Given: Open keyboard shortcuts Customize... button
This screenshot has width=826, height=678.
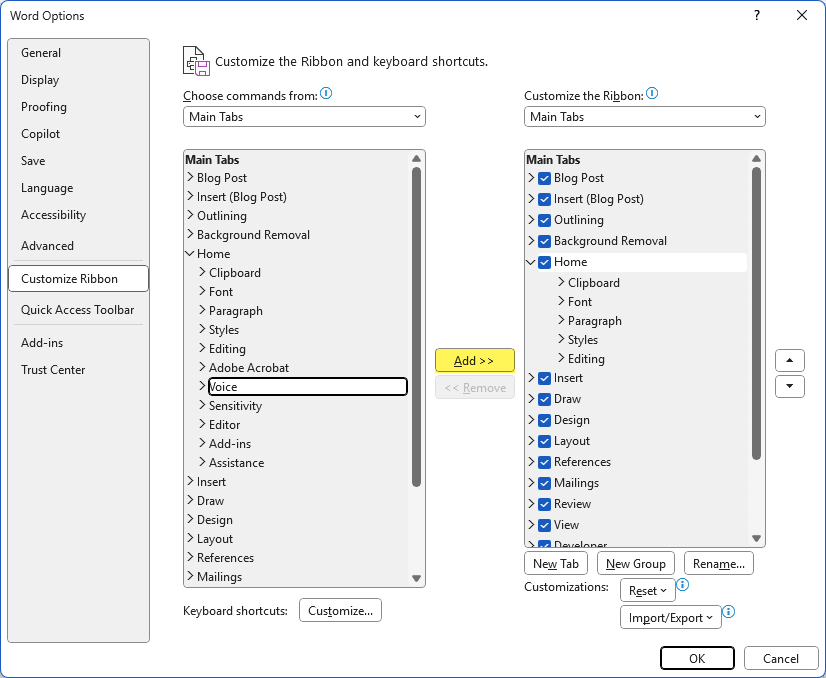Looking at the screenshot, I should (340, 611).
